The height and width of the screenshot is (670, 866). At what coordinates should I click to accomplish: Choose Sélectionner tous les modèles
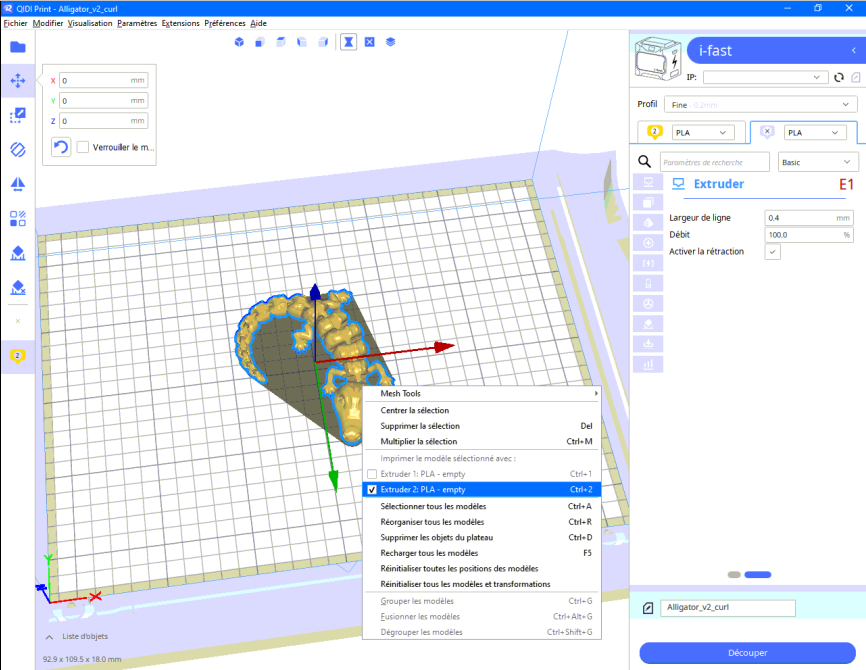click(482, 506)
